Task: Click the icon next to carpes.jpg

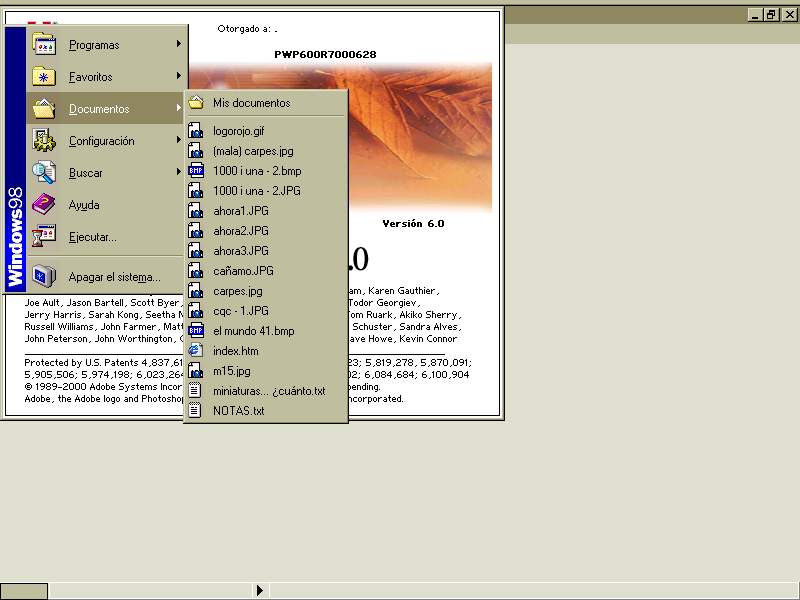Action: (x=196, y=291)
